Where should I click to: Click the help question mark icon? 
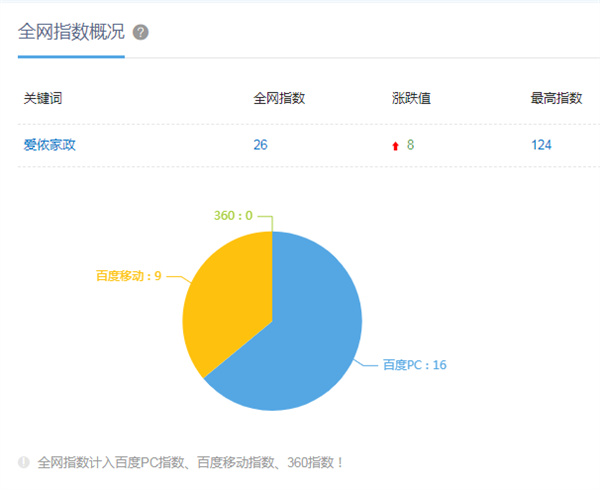140,32
